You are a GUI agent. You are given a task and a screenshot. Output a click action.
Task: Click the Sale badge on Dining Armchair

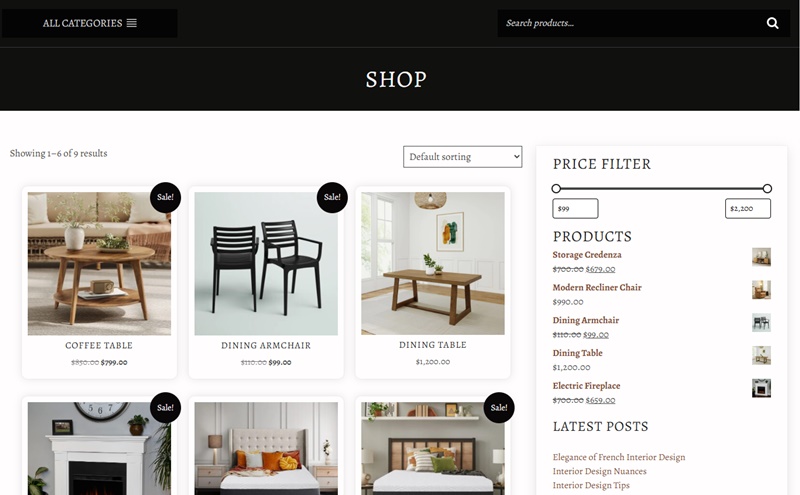point(332,197)
